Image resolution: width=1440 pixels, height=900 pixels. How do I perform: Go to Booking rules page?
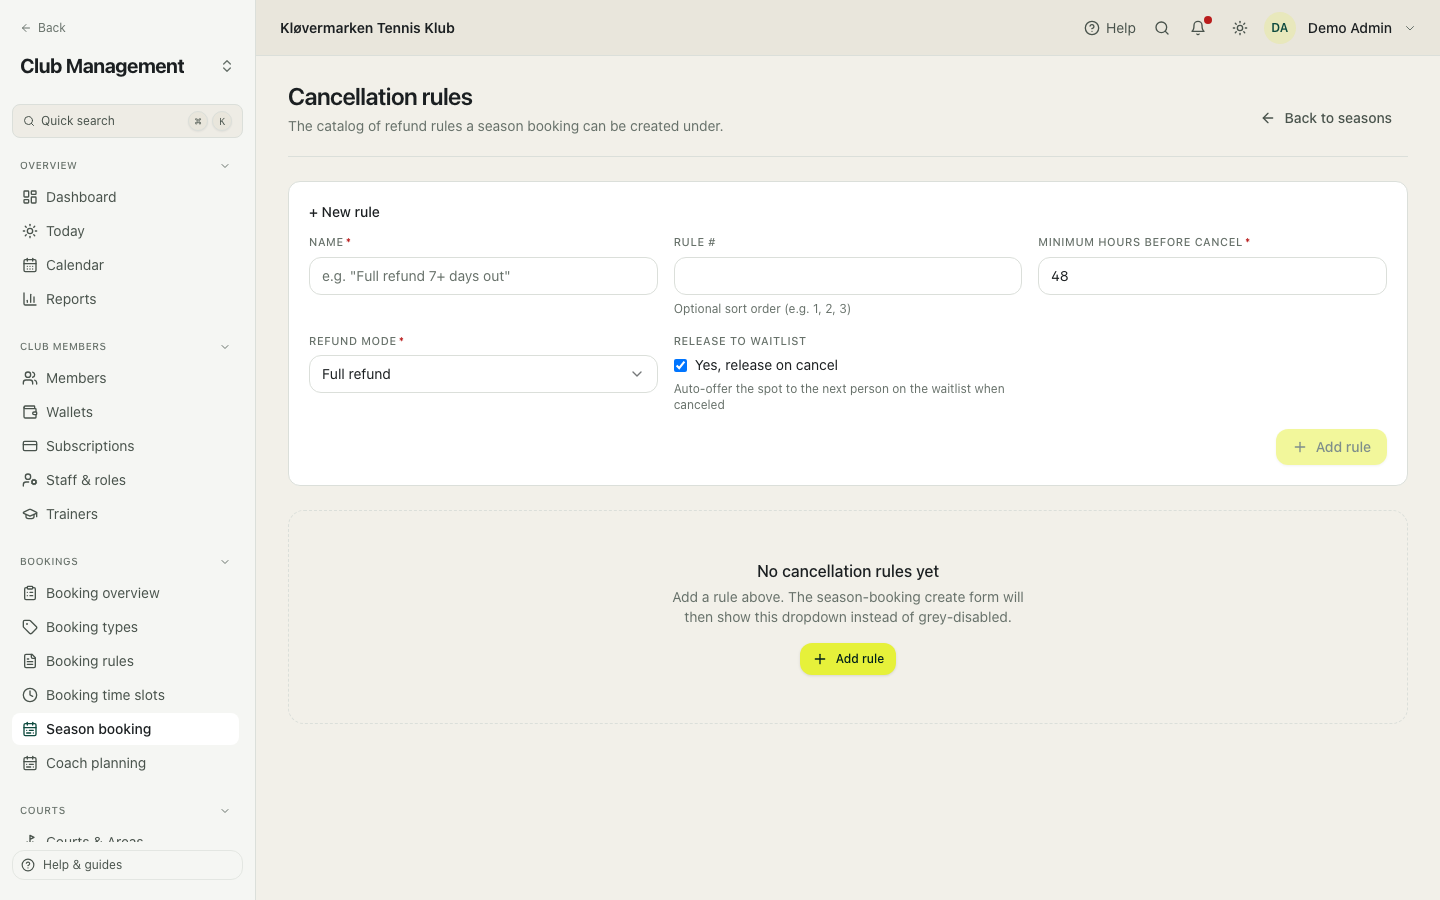tap(125, 661)
